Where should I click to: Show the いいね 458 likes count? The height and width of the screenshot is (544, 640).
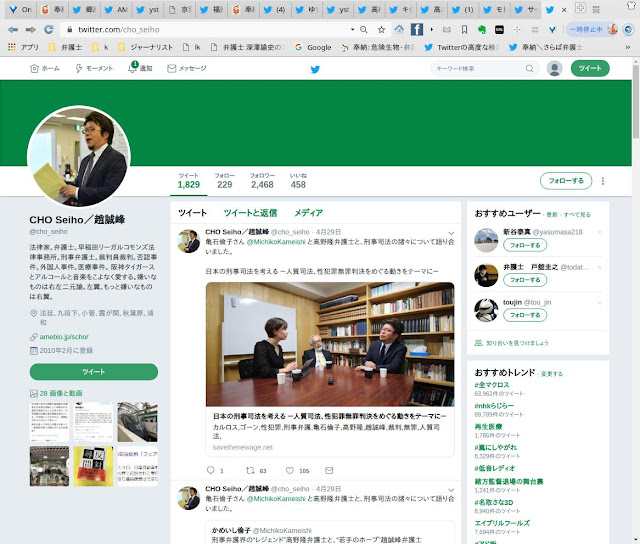(298, 181)
